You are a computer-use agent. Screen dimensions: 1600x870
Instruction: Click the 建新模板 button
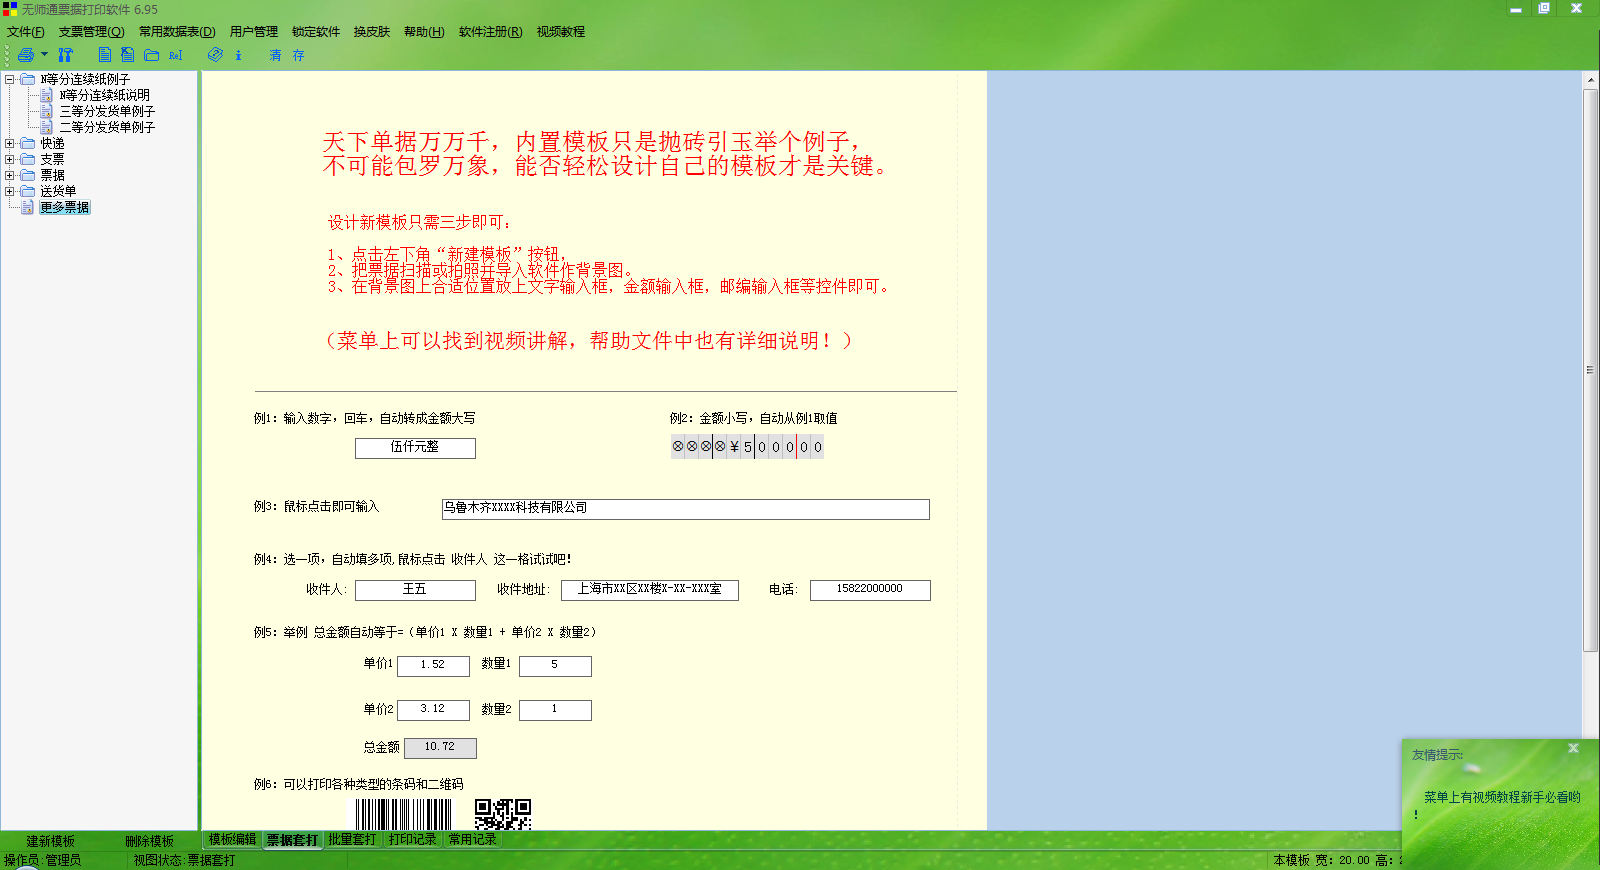pyautogui.click(x=51, y=841)
